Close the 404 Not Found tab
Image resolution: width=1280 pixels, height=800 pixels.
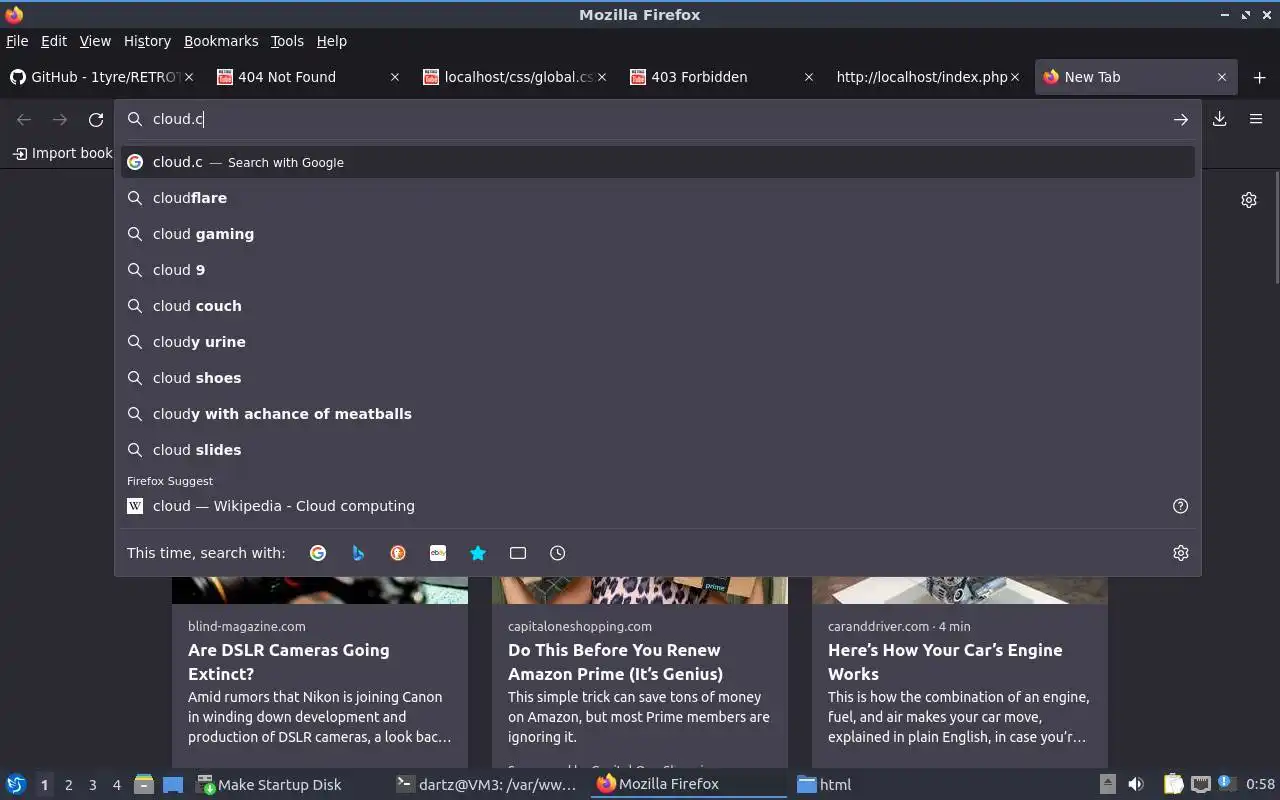tap(395, 77)
